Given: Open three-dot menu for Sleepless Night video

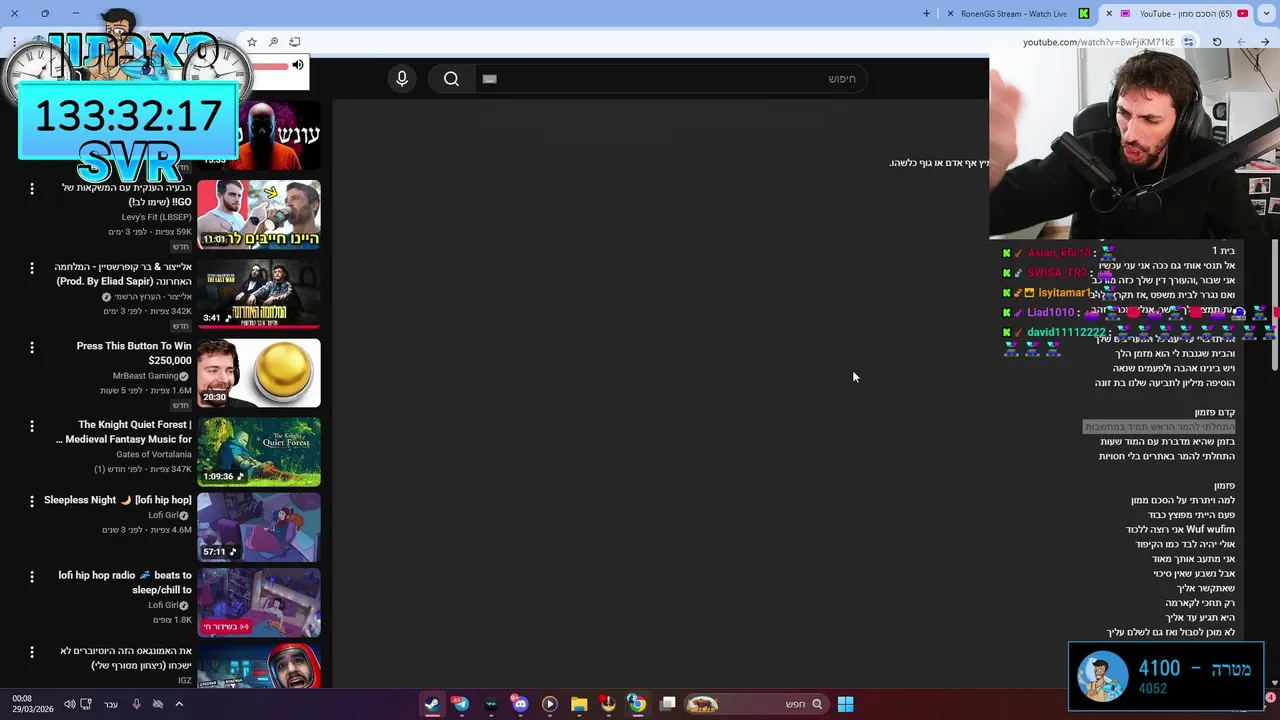Looking at the screenshot, I should pos(32,501).
